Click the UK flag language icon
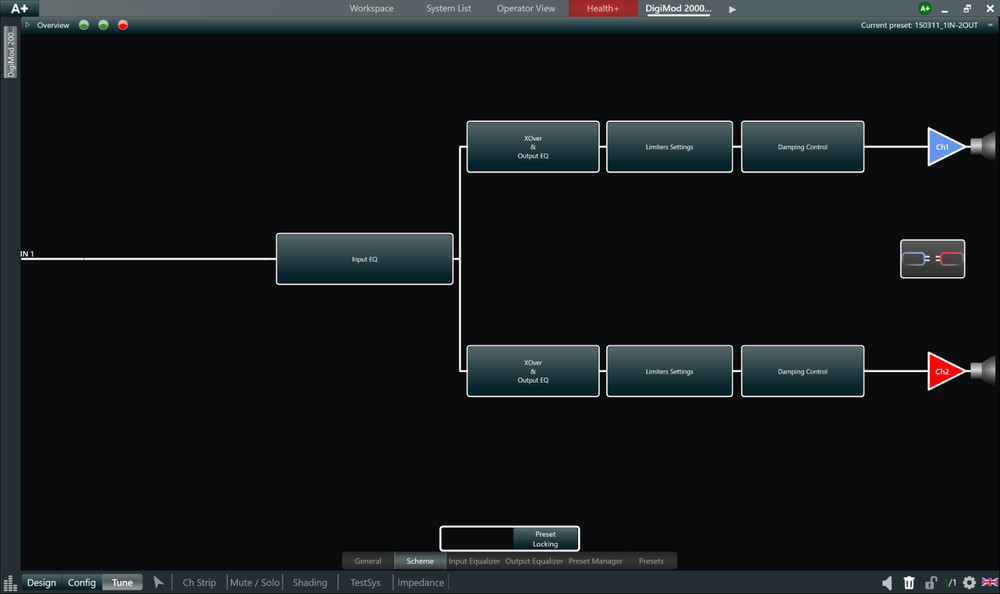The height and width of the screenshot is (594, 1000). [x=990, y=583]
